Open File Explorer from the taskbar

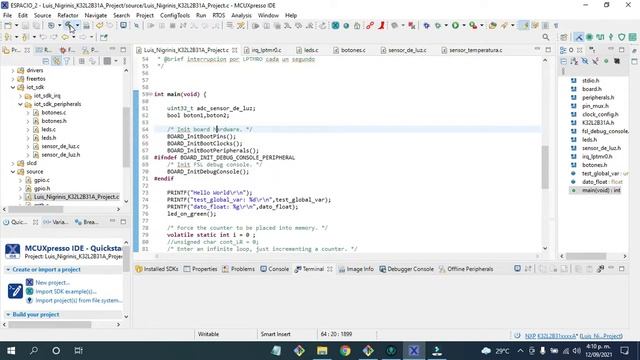tap(322, 351)
